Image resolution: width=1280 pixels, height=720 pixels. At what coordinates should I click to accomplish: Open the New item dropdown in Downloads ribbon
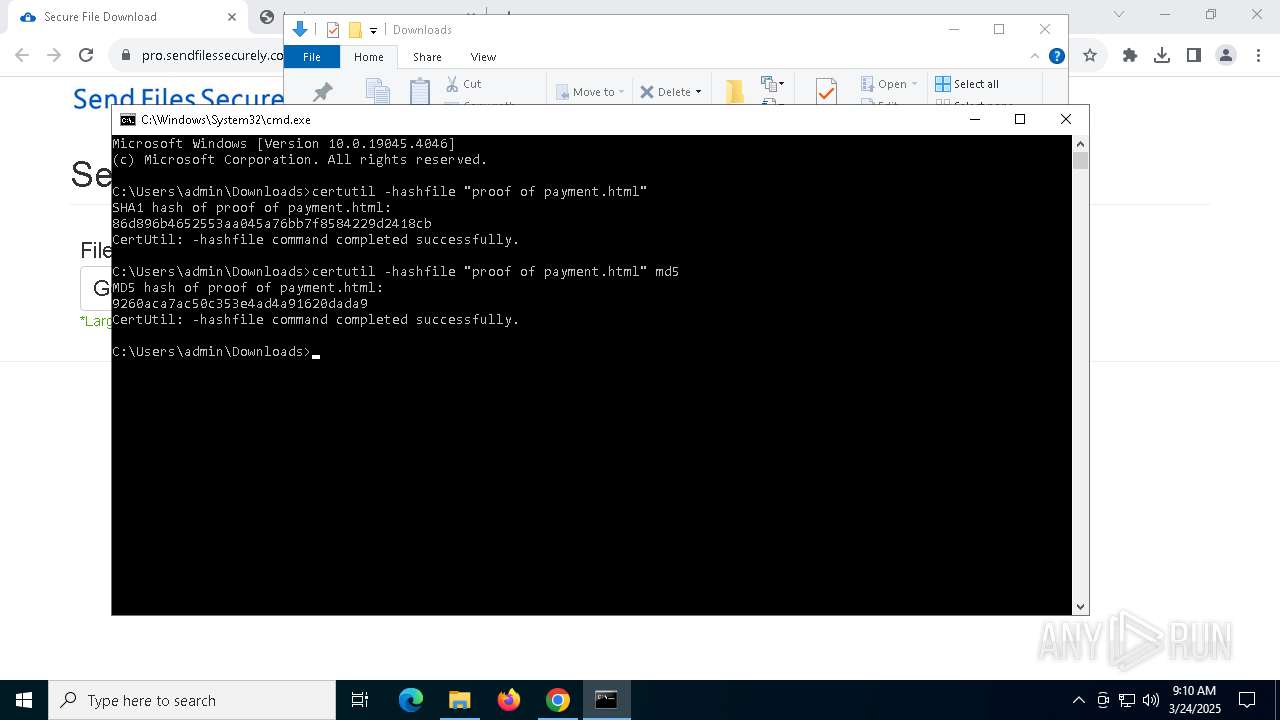click(772, 84)
